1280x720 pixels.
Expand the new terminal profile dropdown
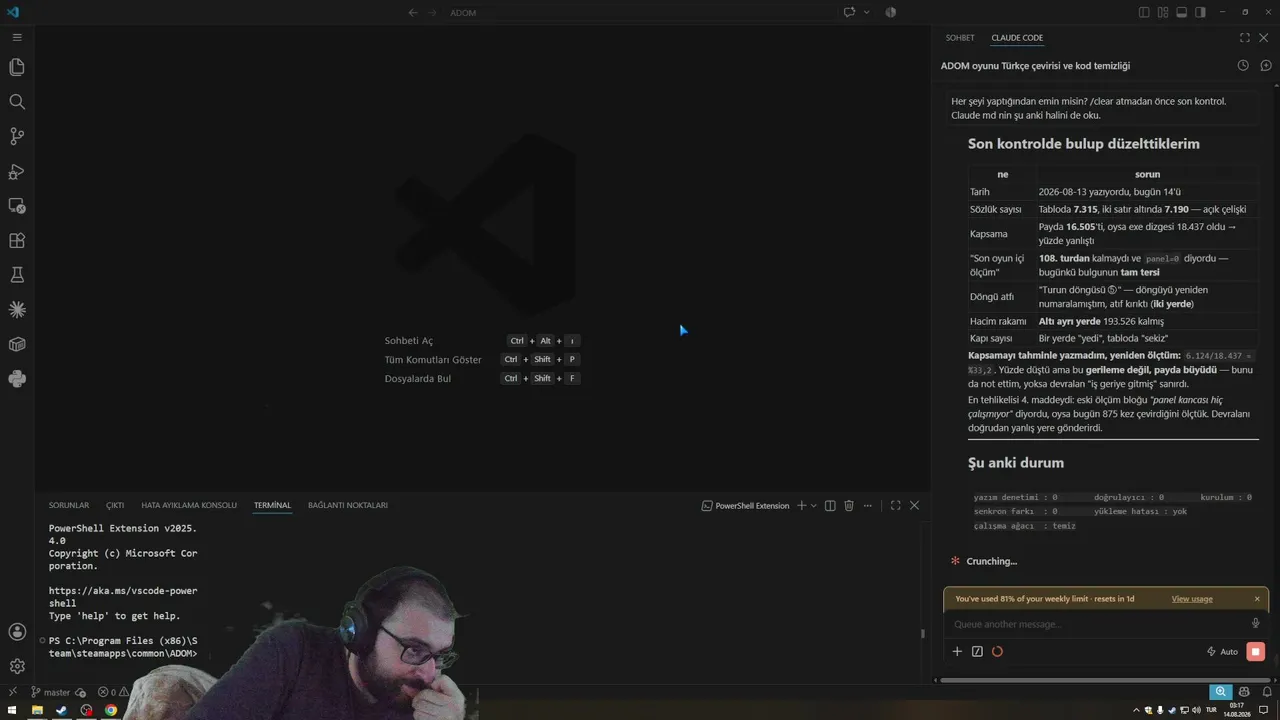[813, 506]
